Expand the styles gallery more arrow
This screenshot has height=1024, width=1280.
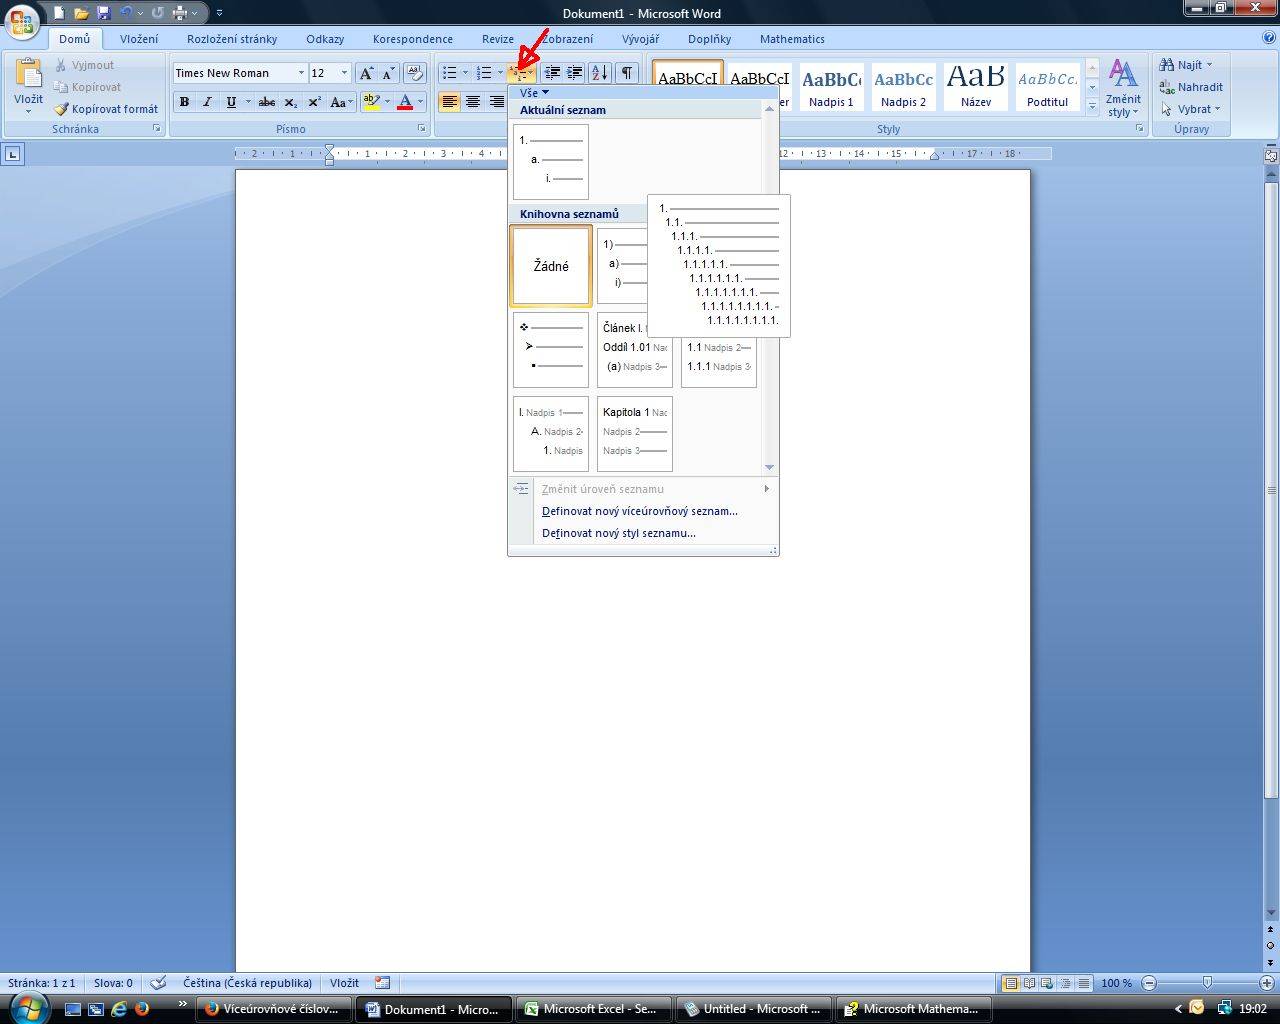point(1092,105)
